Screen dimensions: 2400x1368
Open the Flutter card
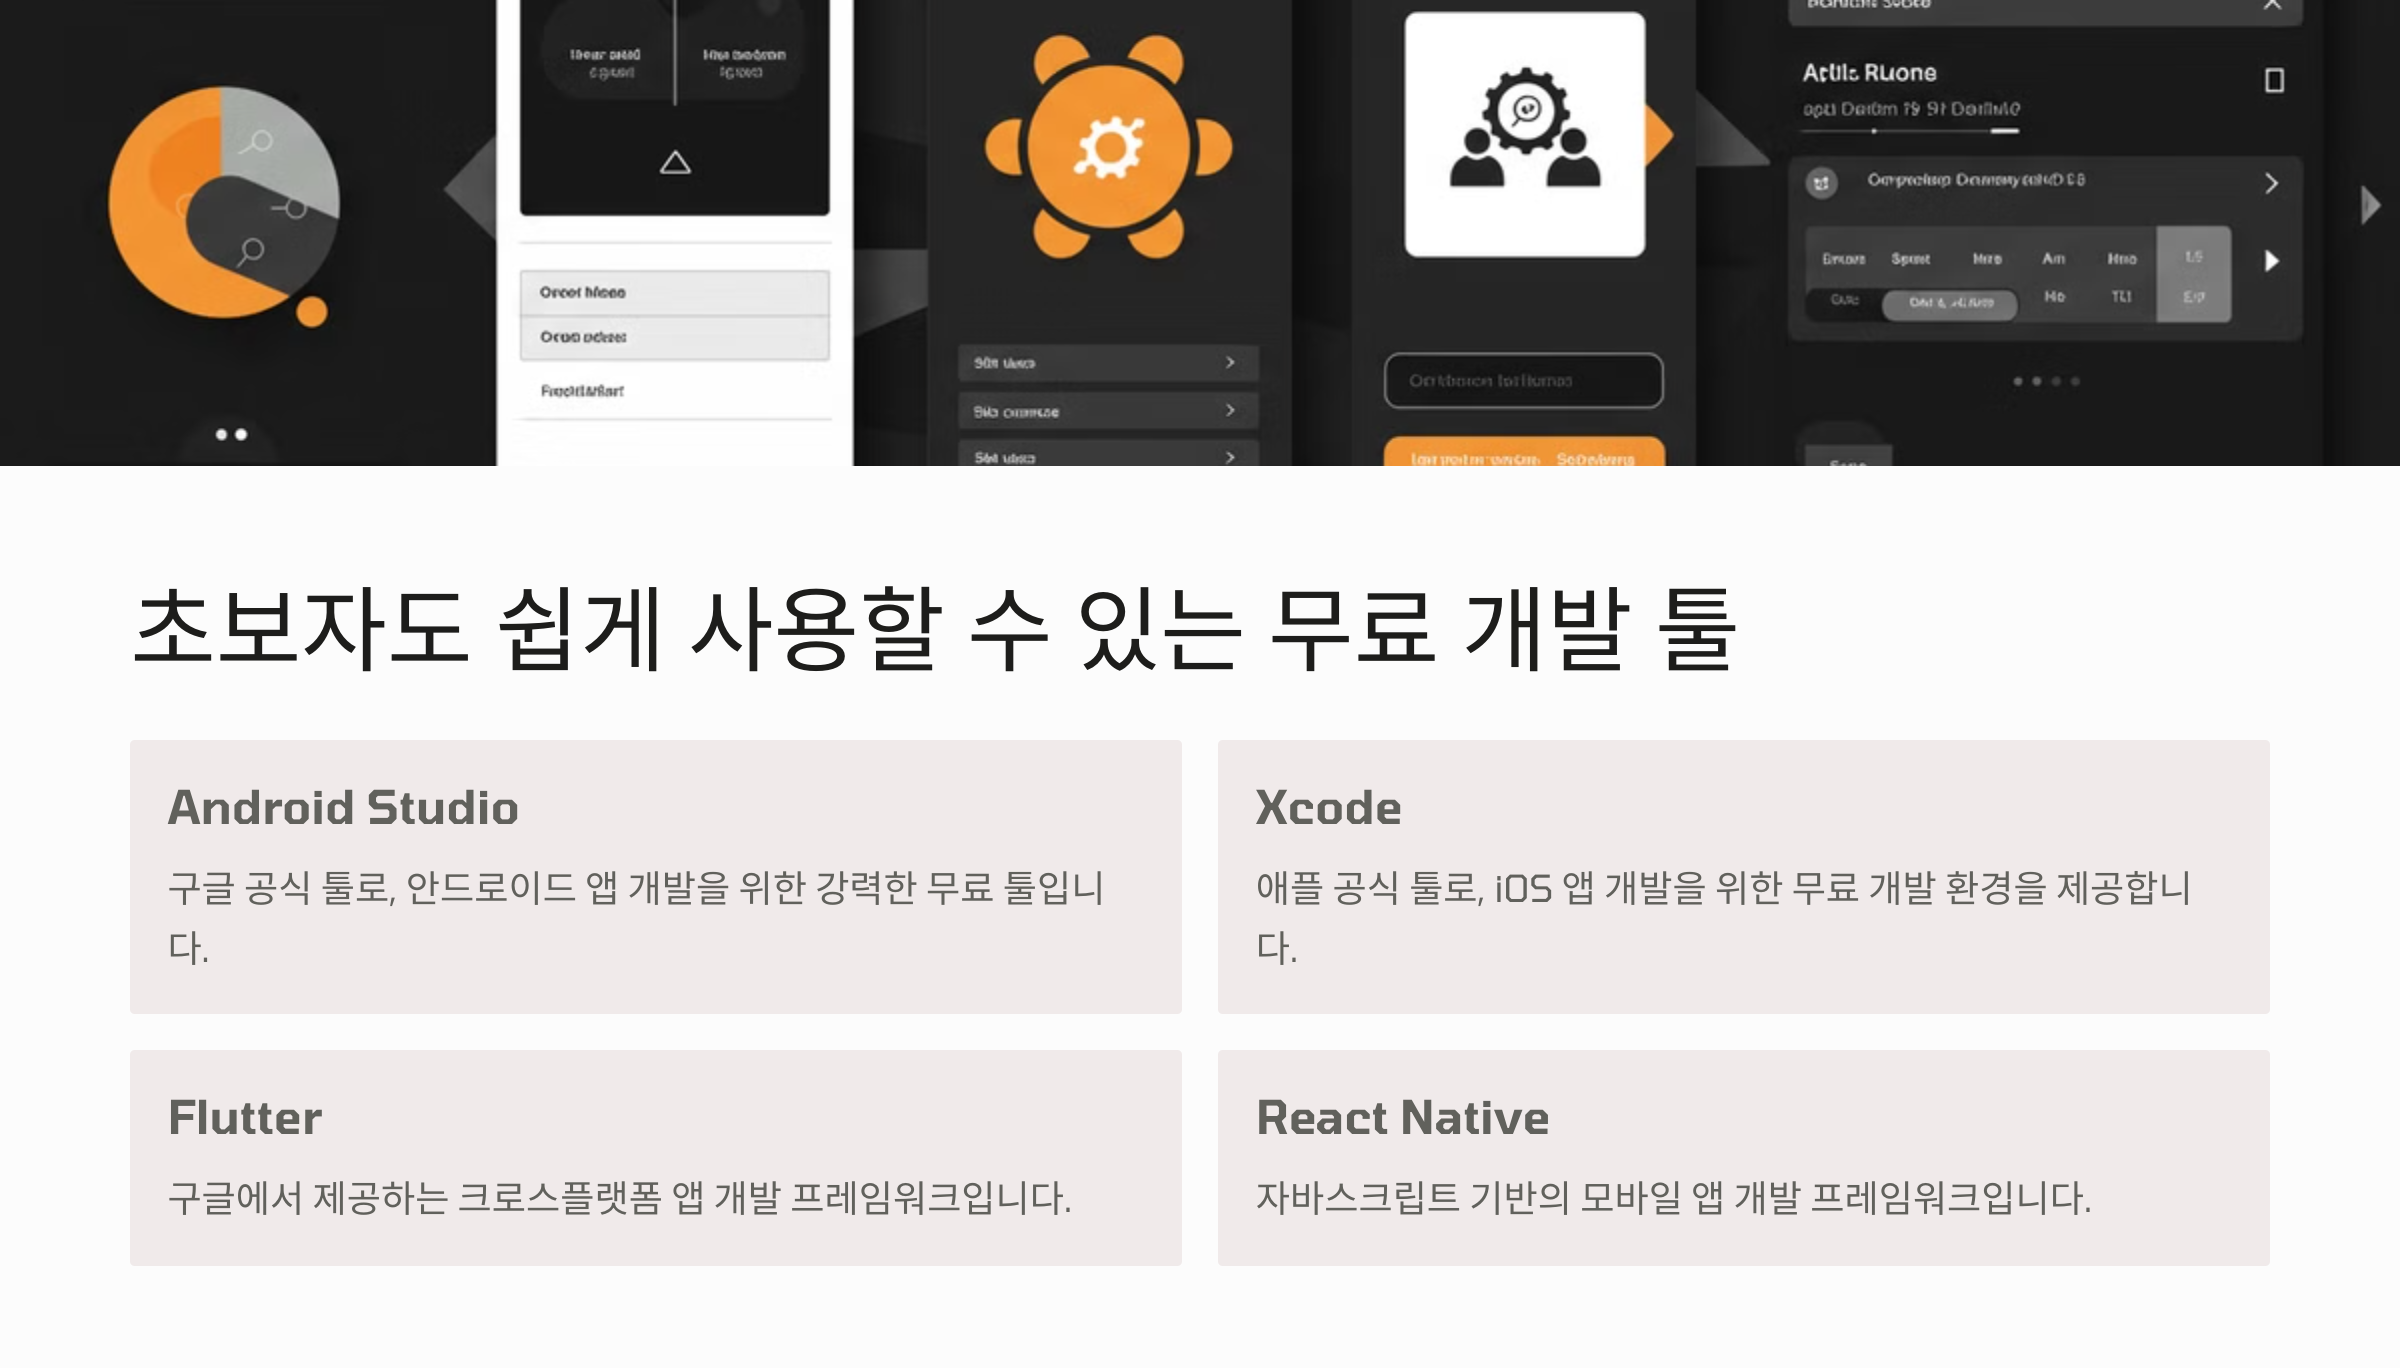click(x=655, y=1157)
